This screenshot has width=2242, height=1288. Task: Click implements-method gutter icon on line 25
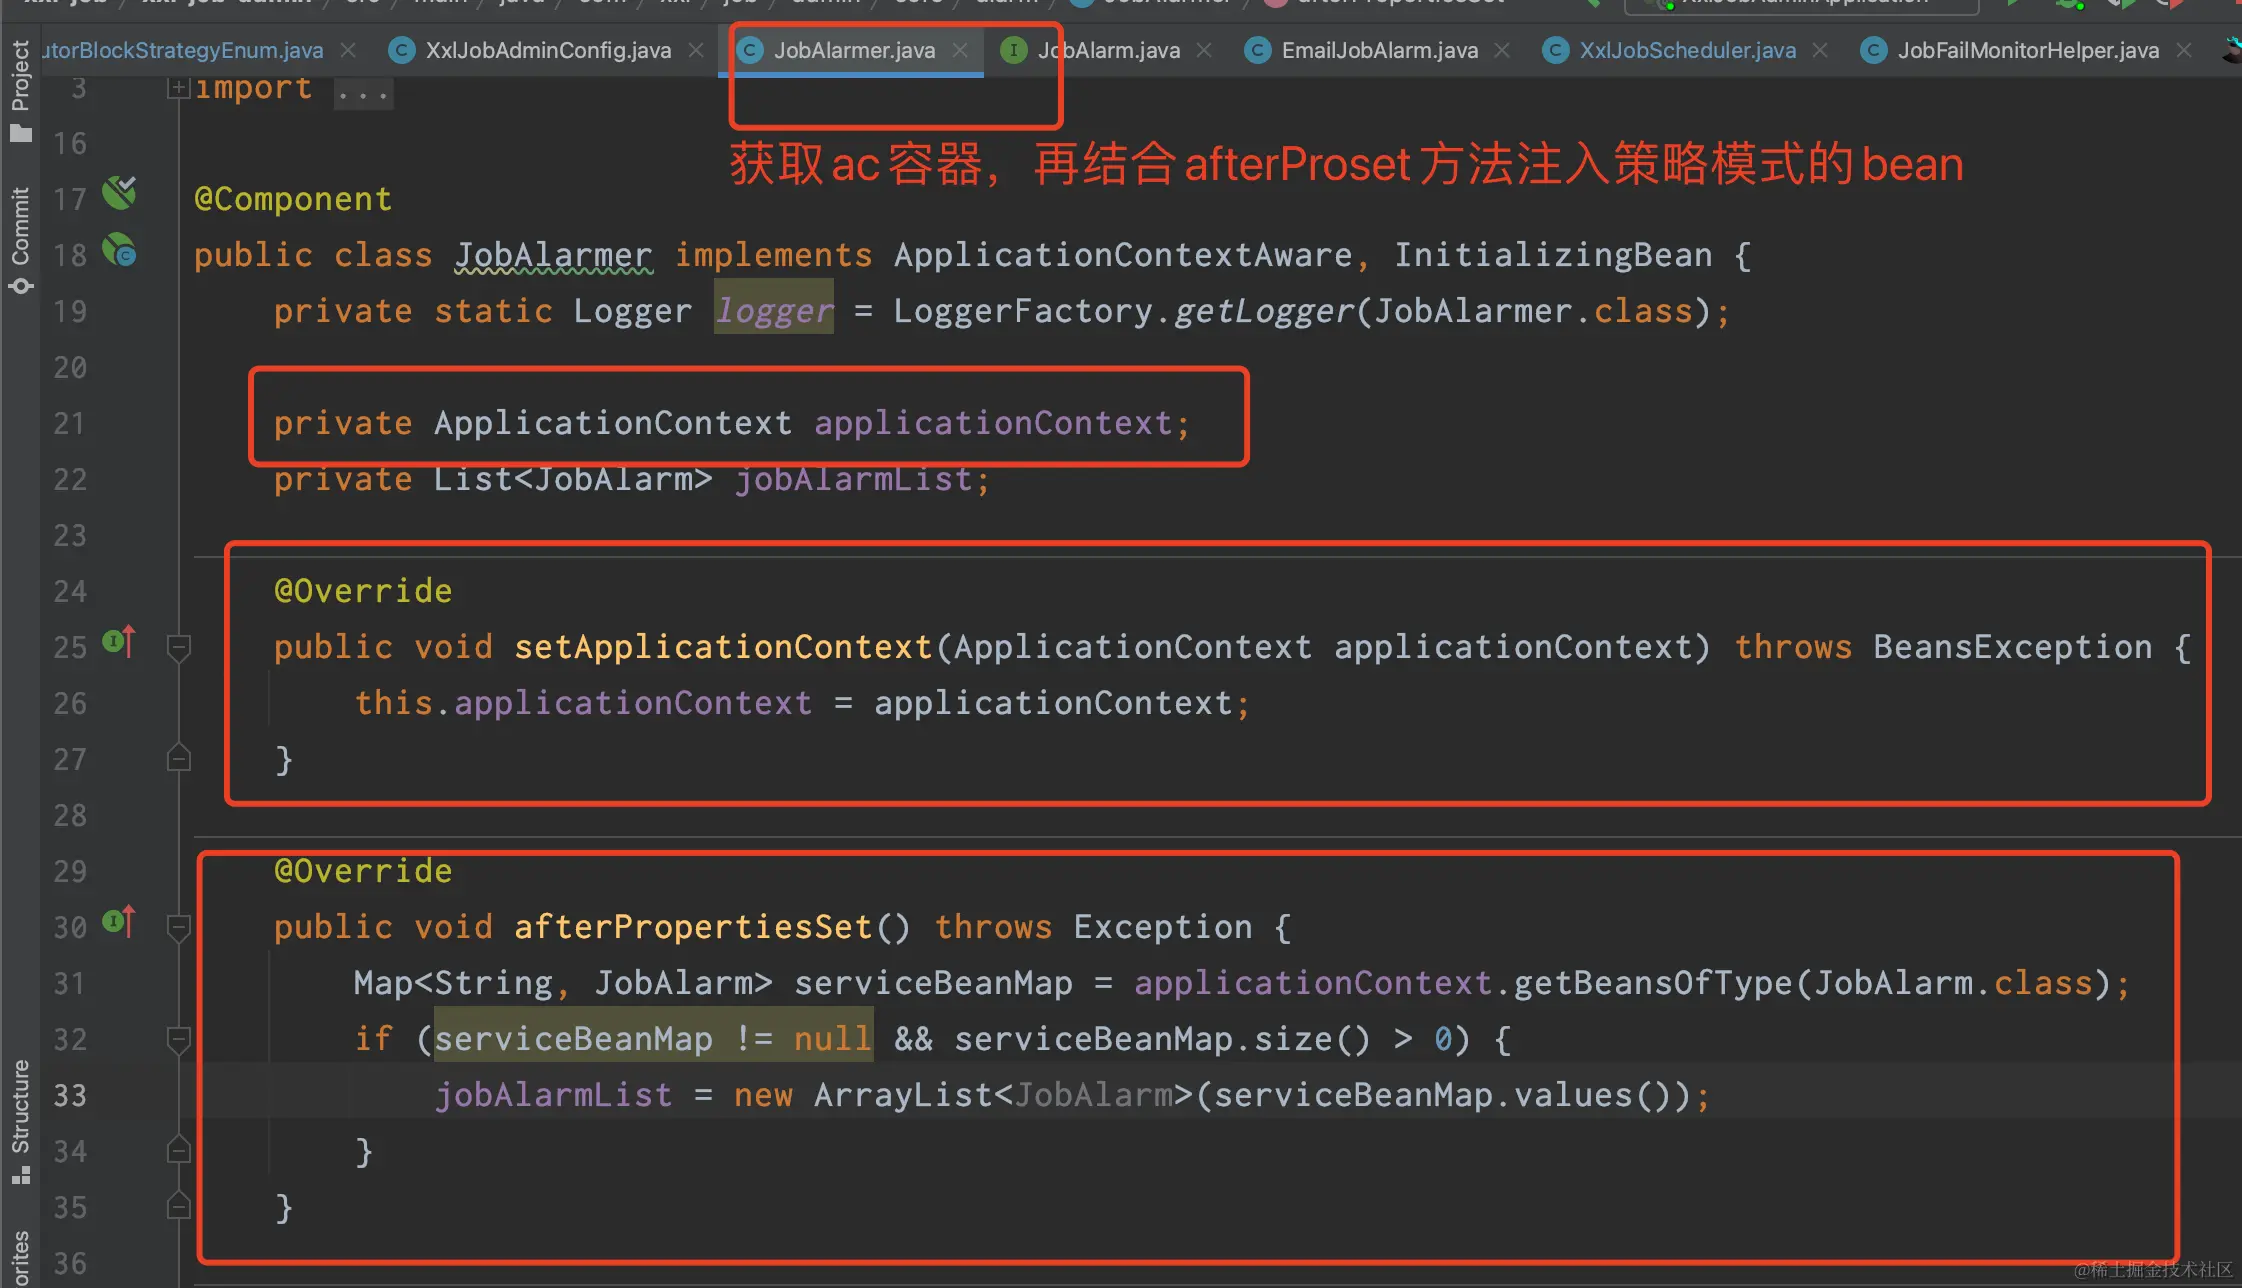[118, 642]
